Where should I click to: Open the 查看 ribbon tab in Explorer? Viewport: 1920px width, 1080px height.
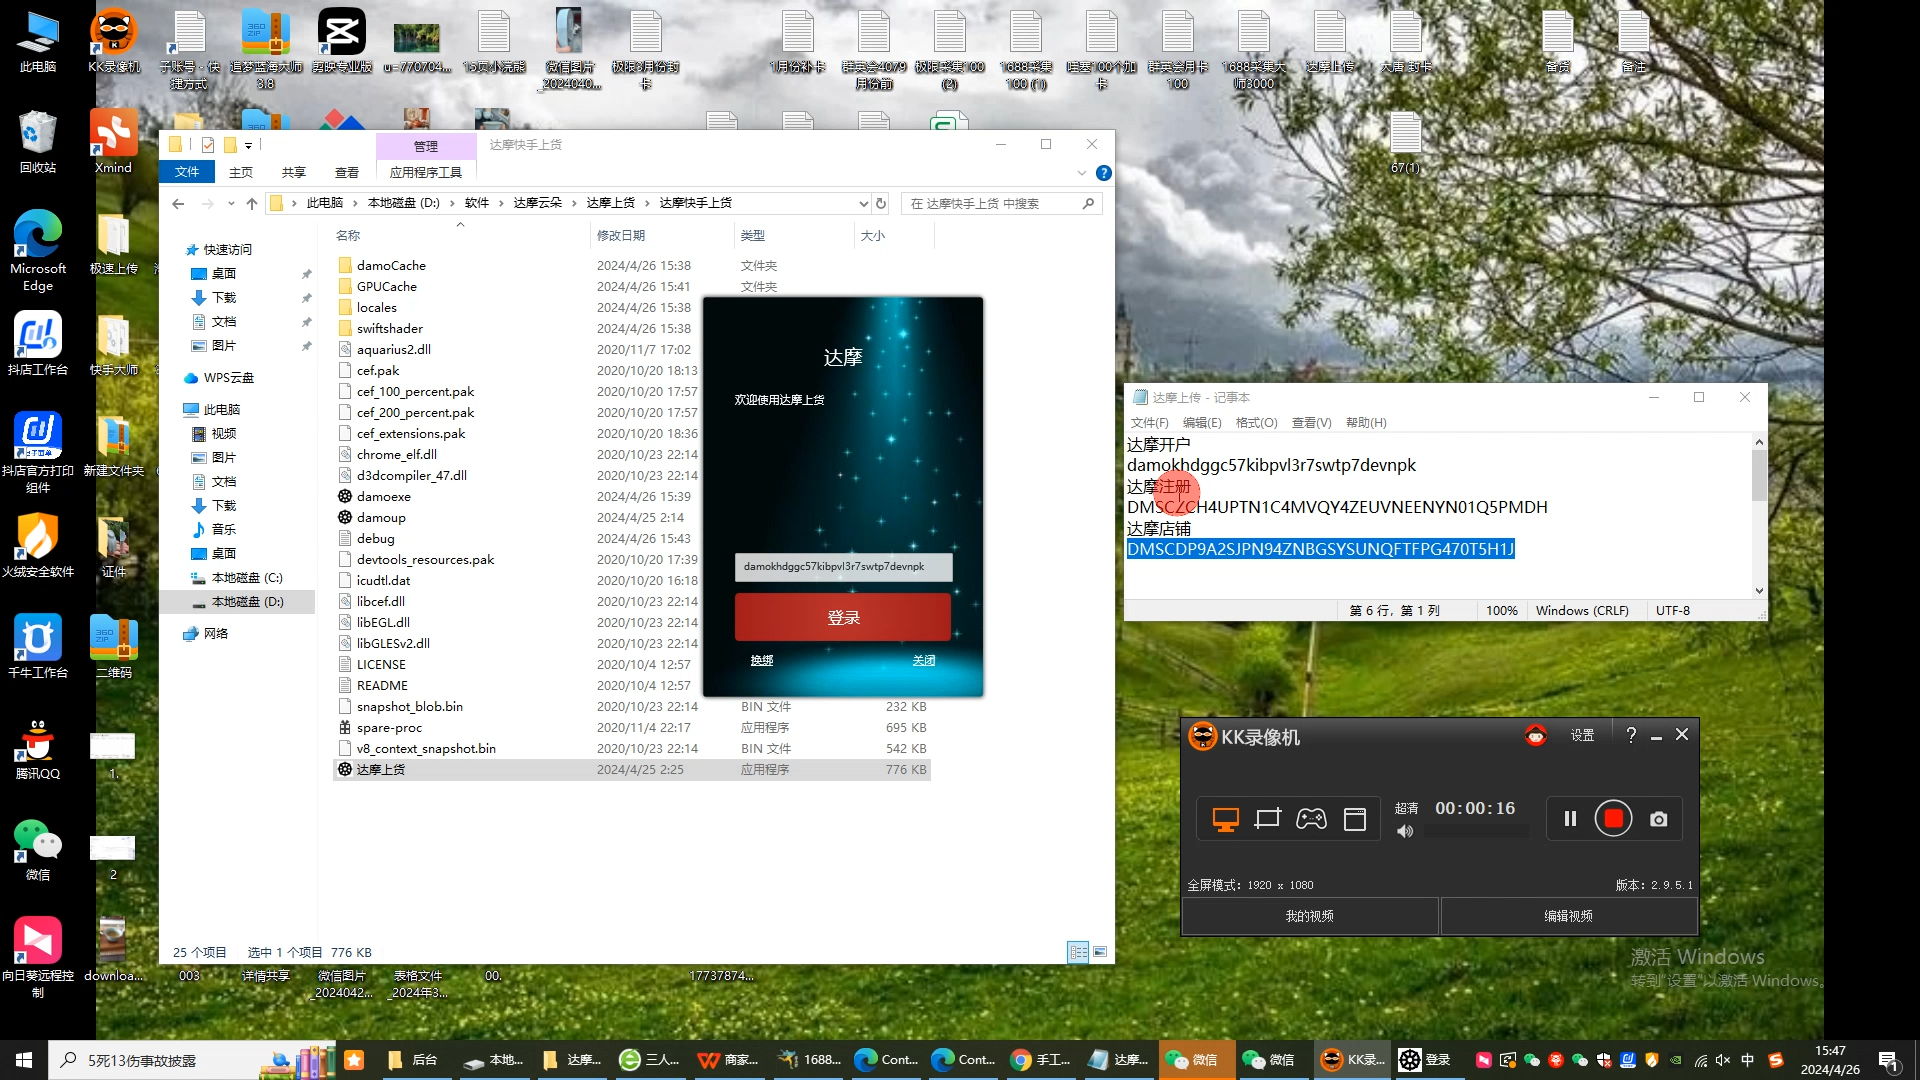click(x=346, y=173)
